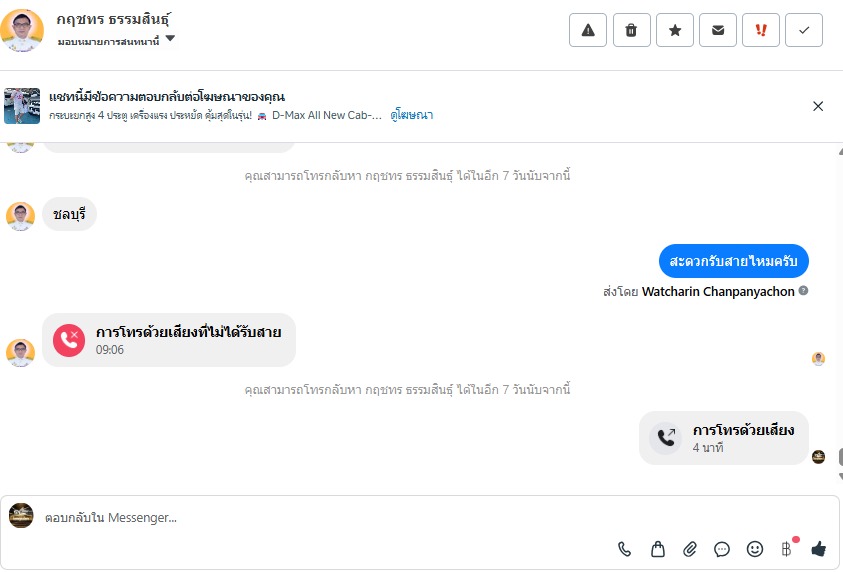
Task: Flag conversation with red exclamation icon
Action: click(x=761, y=30)
